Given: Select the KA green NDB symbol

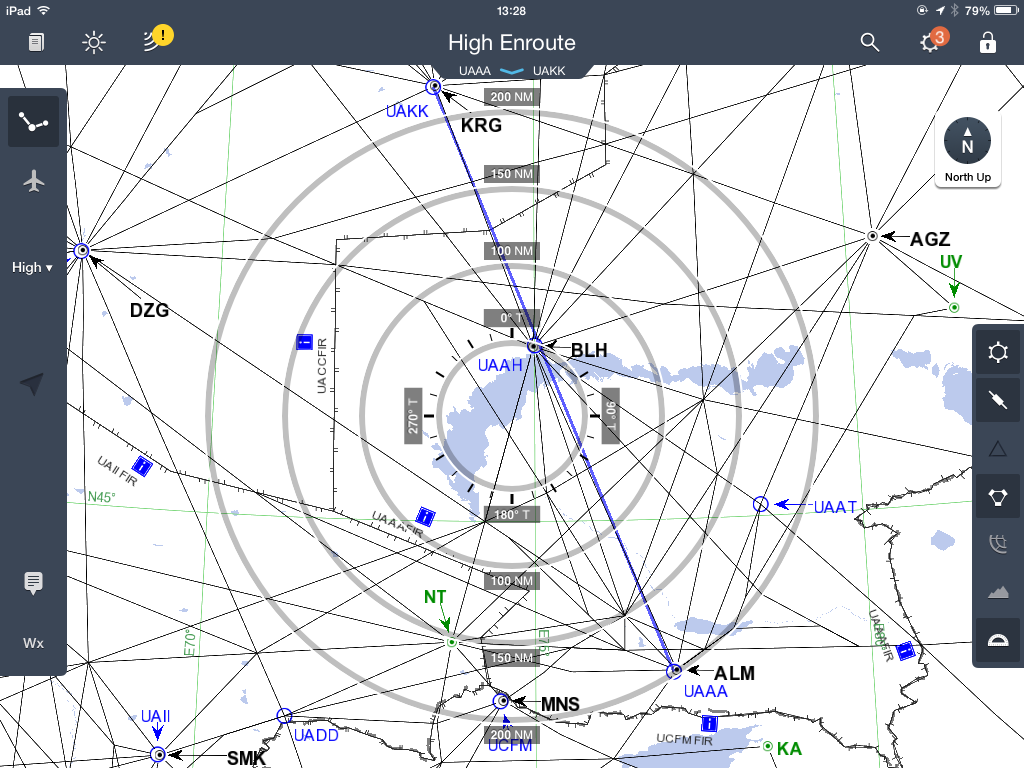Looking at the screenshot, I should [768, 746].
